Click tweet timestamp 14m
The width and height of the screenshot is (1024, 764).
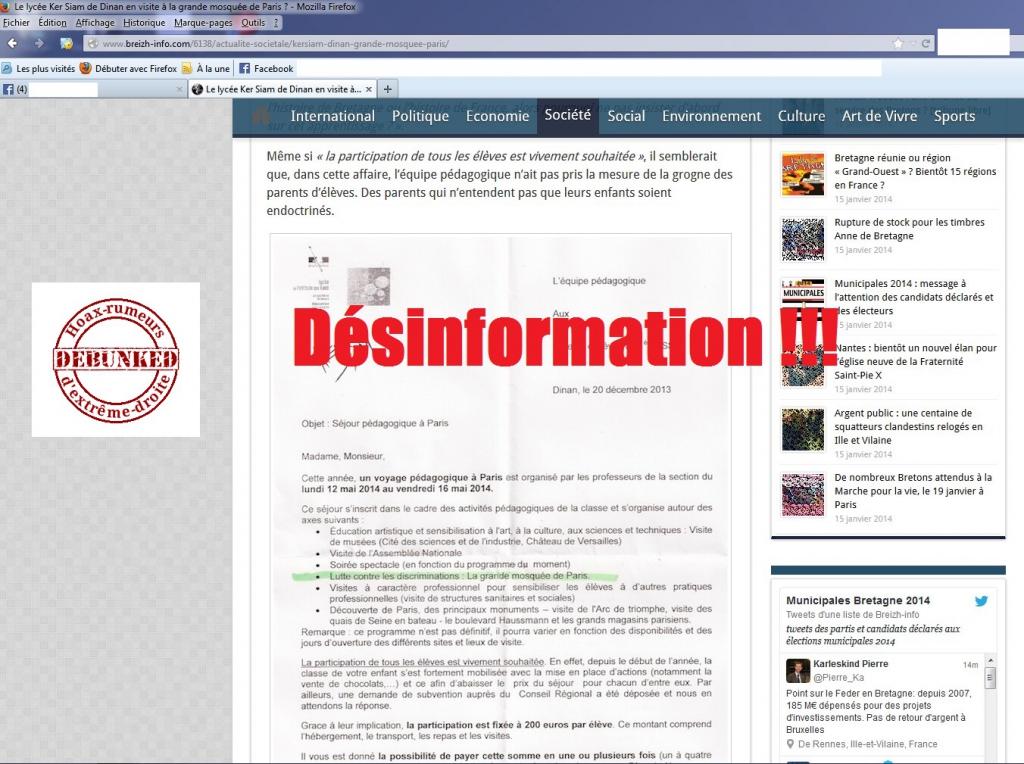(x=970, y=665)
